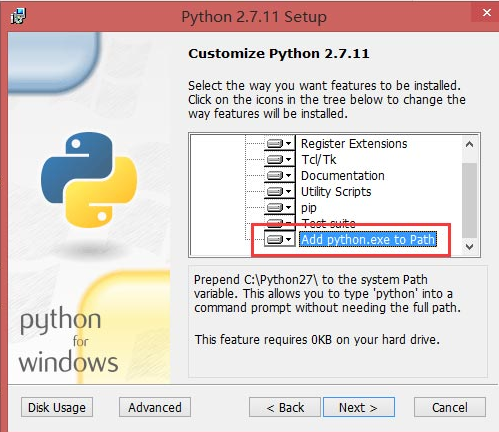Viewport: 499px width, 432px height.
Task: Open the Test suite feature drive icon dropdown
Action: point(279,222)
